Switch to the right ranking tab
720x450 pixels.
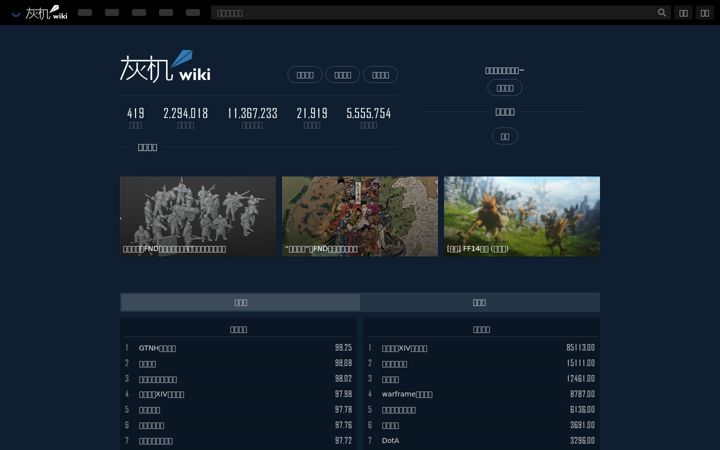[480, 302]
